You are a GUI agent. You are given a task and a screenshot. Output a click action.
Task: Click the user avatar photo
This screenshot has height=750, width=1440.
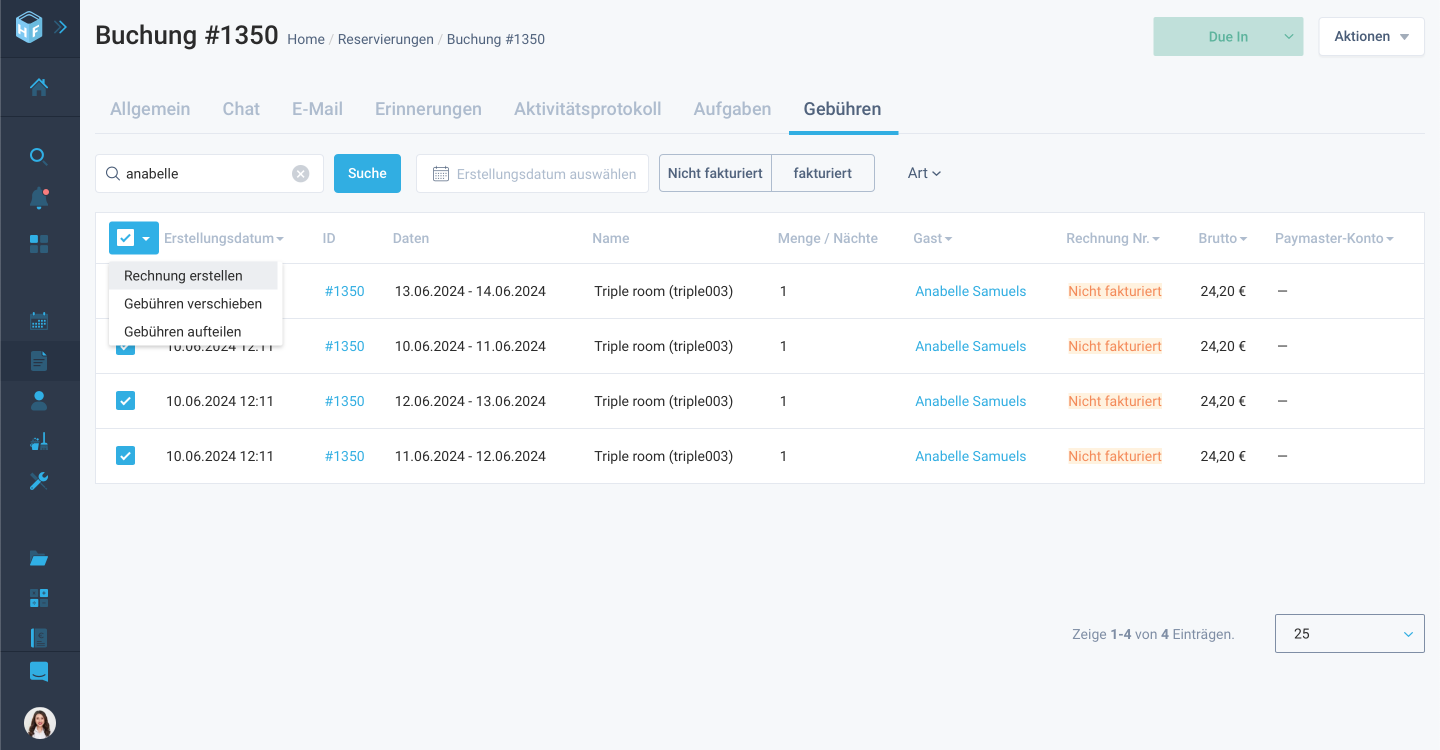[x=39, y=722]
